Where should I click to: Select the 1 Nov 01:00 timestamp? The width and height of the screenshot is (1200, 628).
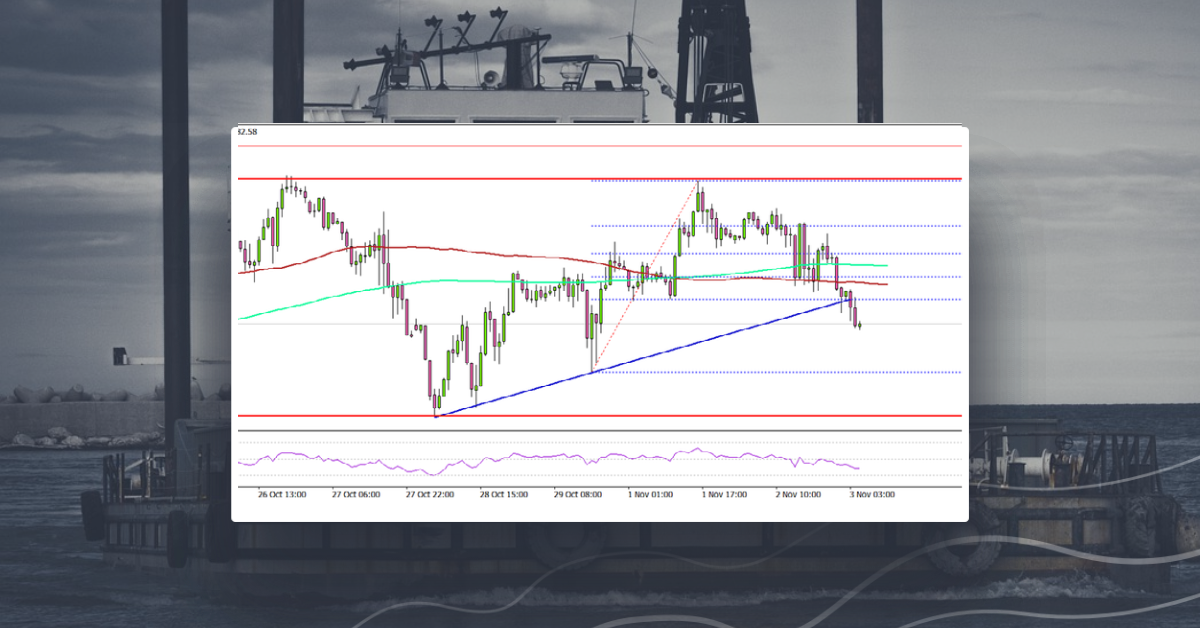pos(651,494)
